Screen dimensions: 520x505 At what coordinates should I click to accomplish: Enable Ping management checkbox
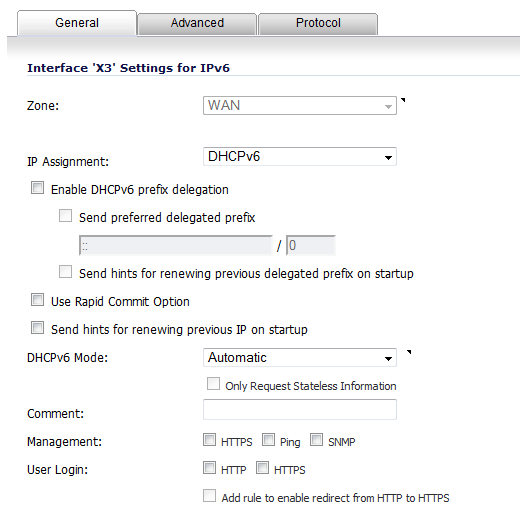[268, 440]
